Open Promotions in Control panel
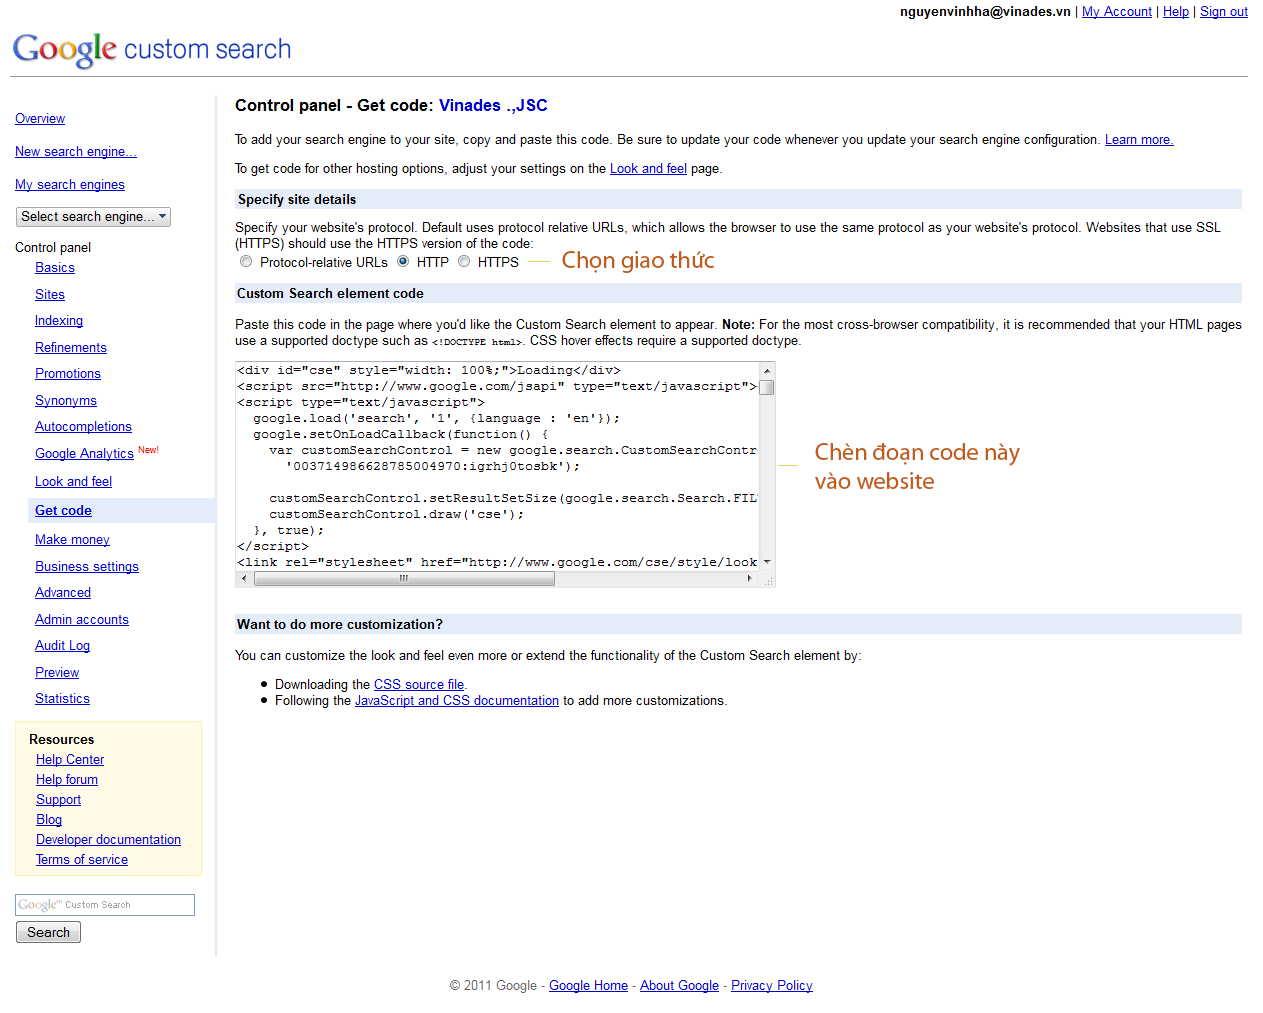 [x=68, y=374]
